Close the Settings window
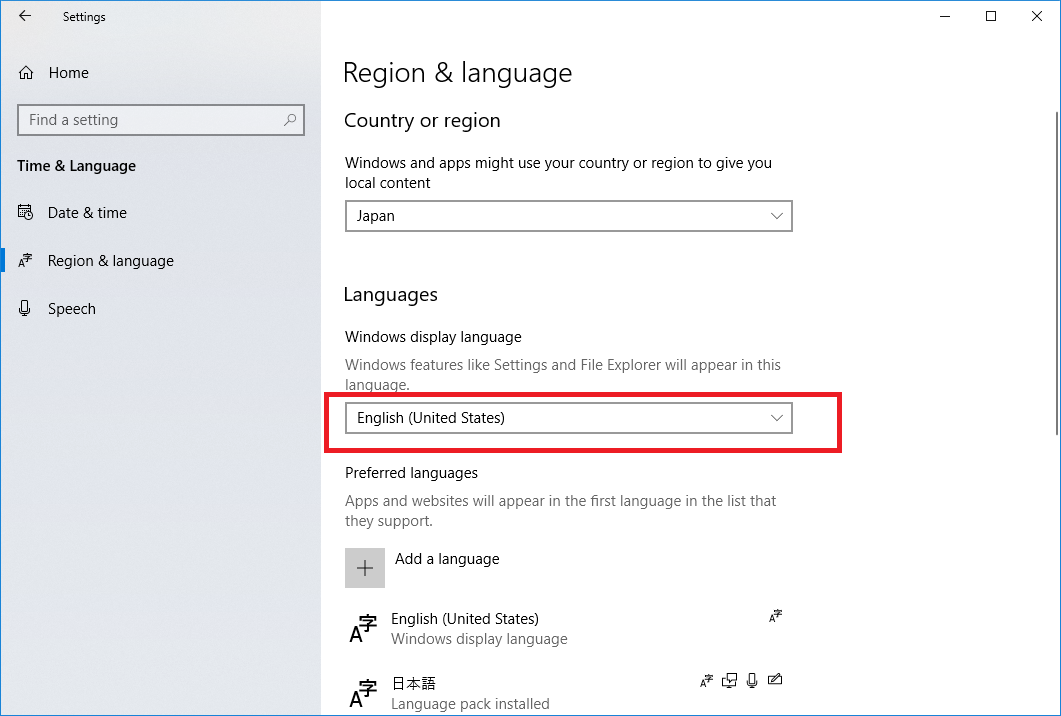This screenshot has height=716, width=1061. pos(1037,16)
